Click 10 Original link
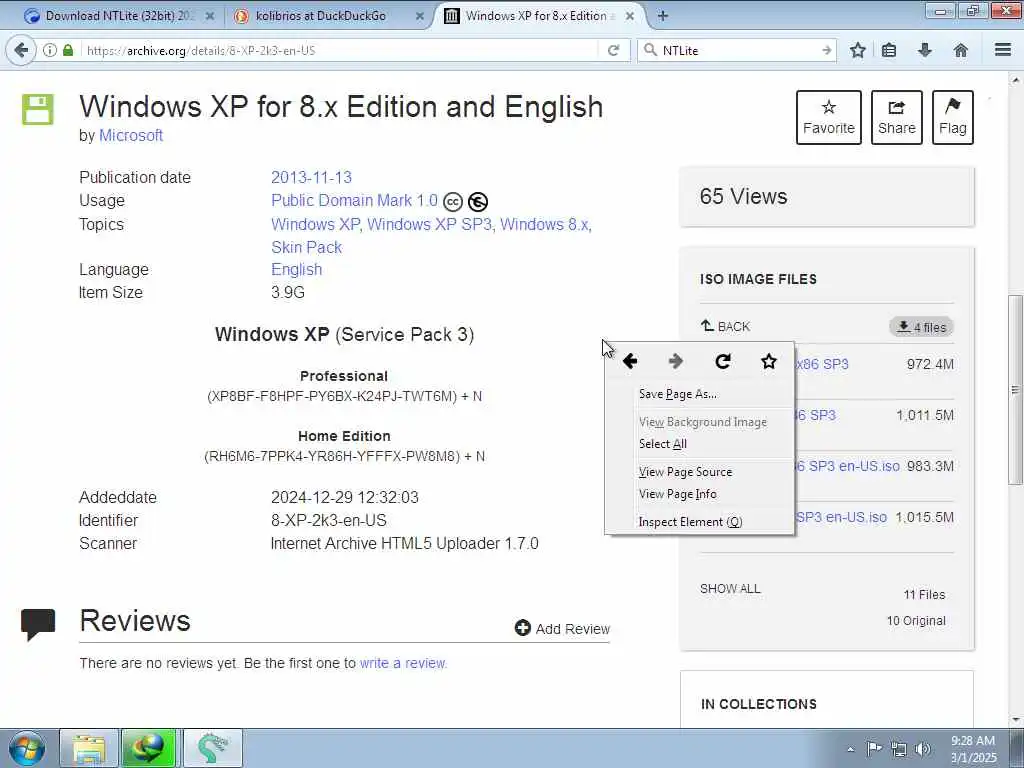 (916, 620)
